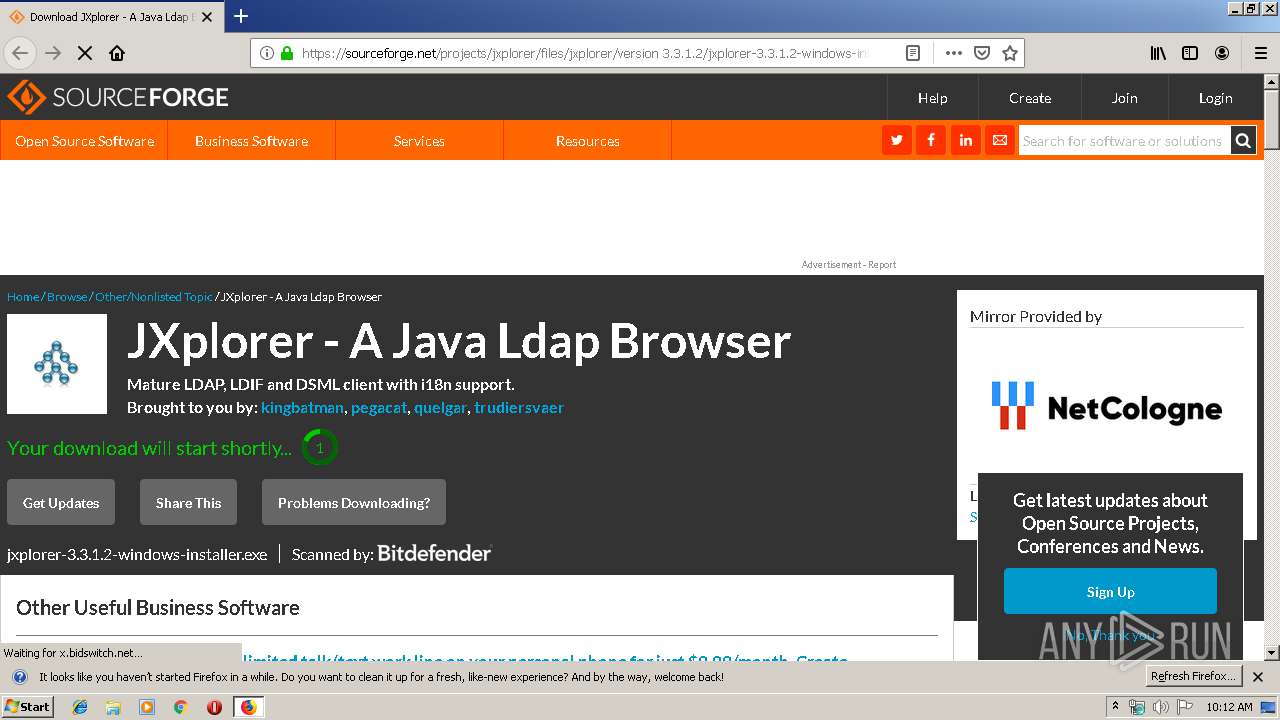
Task: Open SourceForge Facebook icon
Action: coord(931,141)
